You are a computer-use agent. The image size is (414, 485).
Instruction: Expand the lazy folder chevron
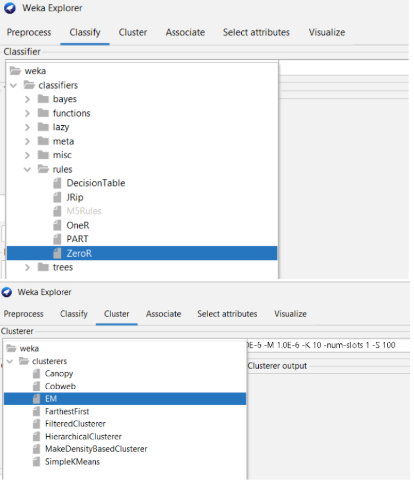coord(27,127)
